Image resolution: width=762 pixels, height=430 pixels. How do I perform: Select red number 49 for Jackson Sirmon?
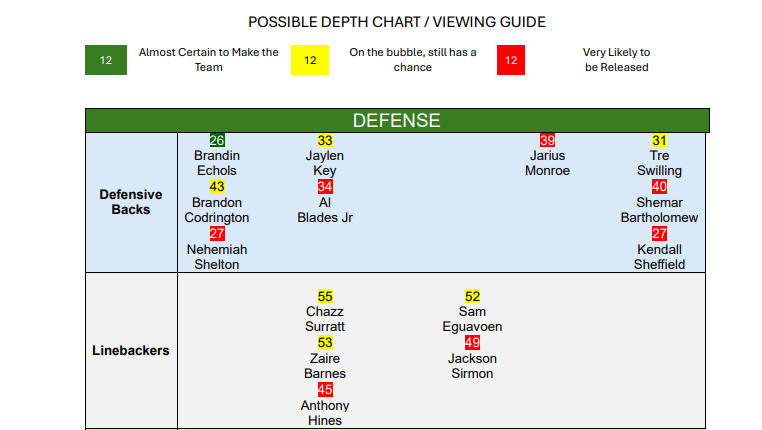tap(472, 343)
